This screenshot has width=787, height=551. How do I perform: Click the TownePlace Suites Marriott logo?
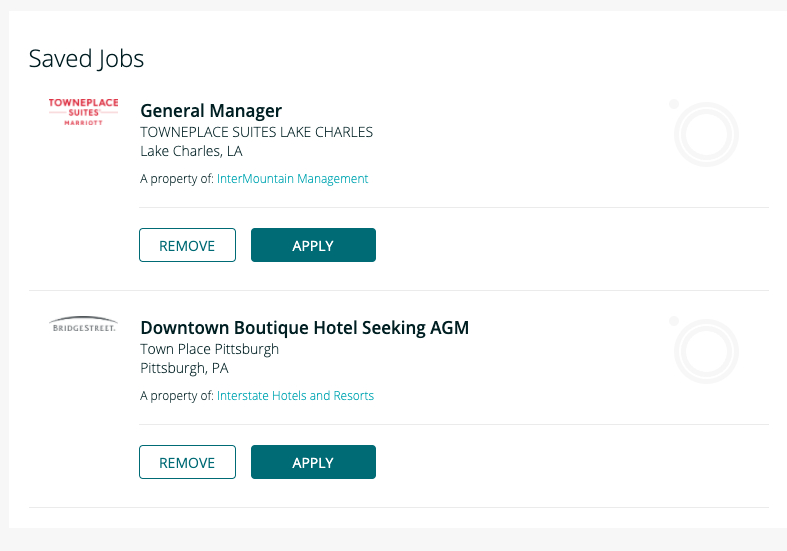84,111
